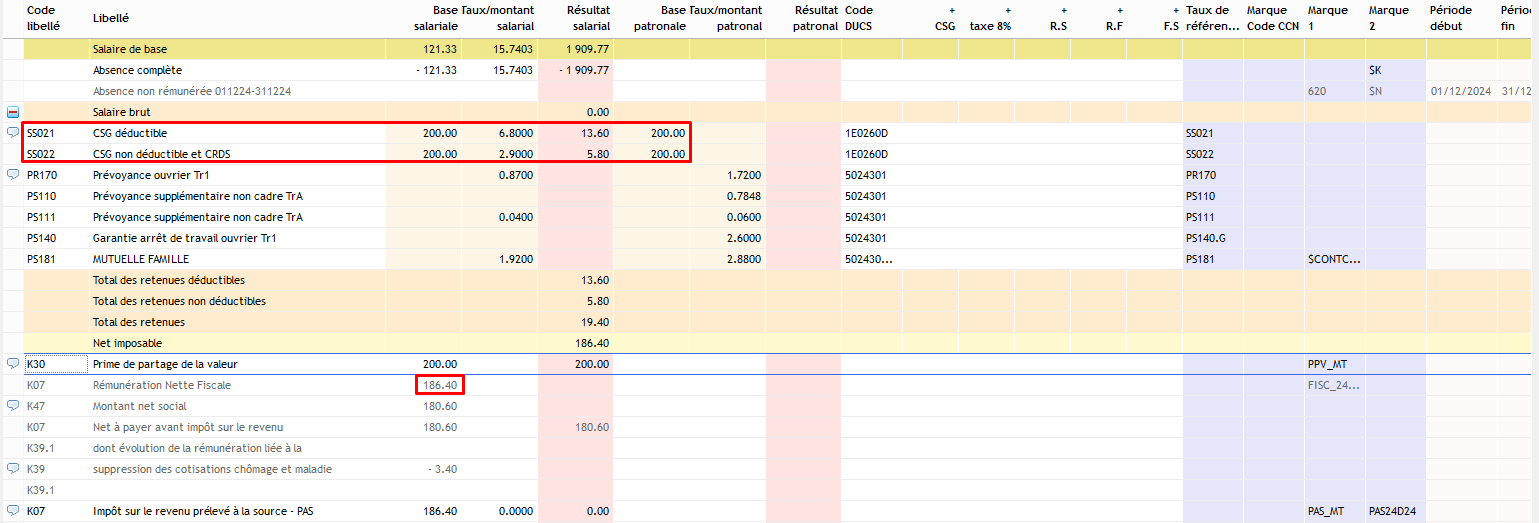This screenshot has width=1539, height=523.
Task: Click the Taux de référence column header
Action: [x=1212, y=18]
